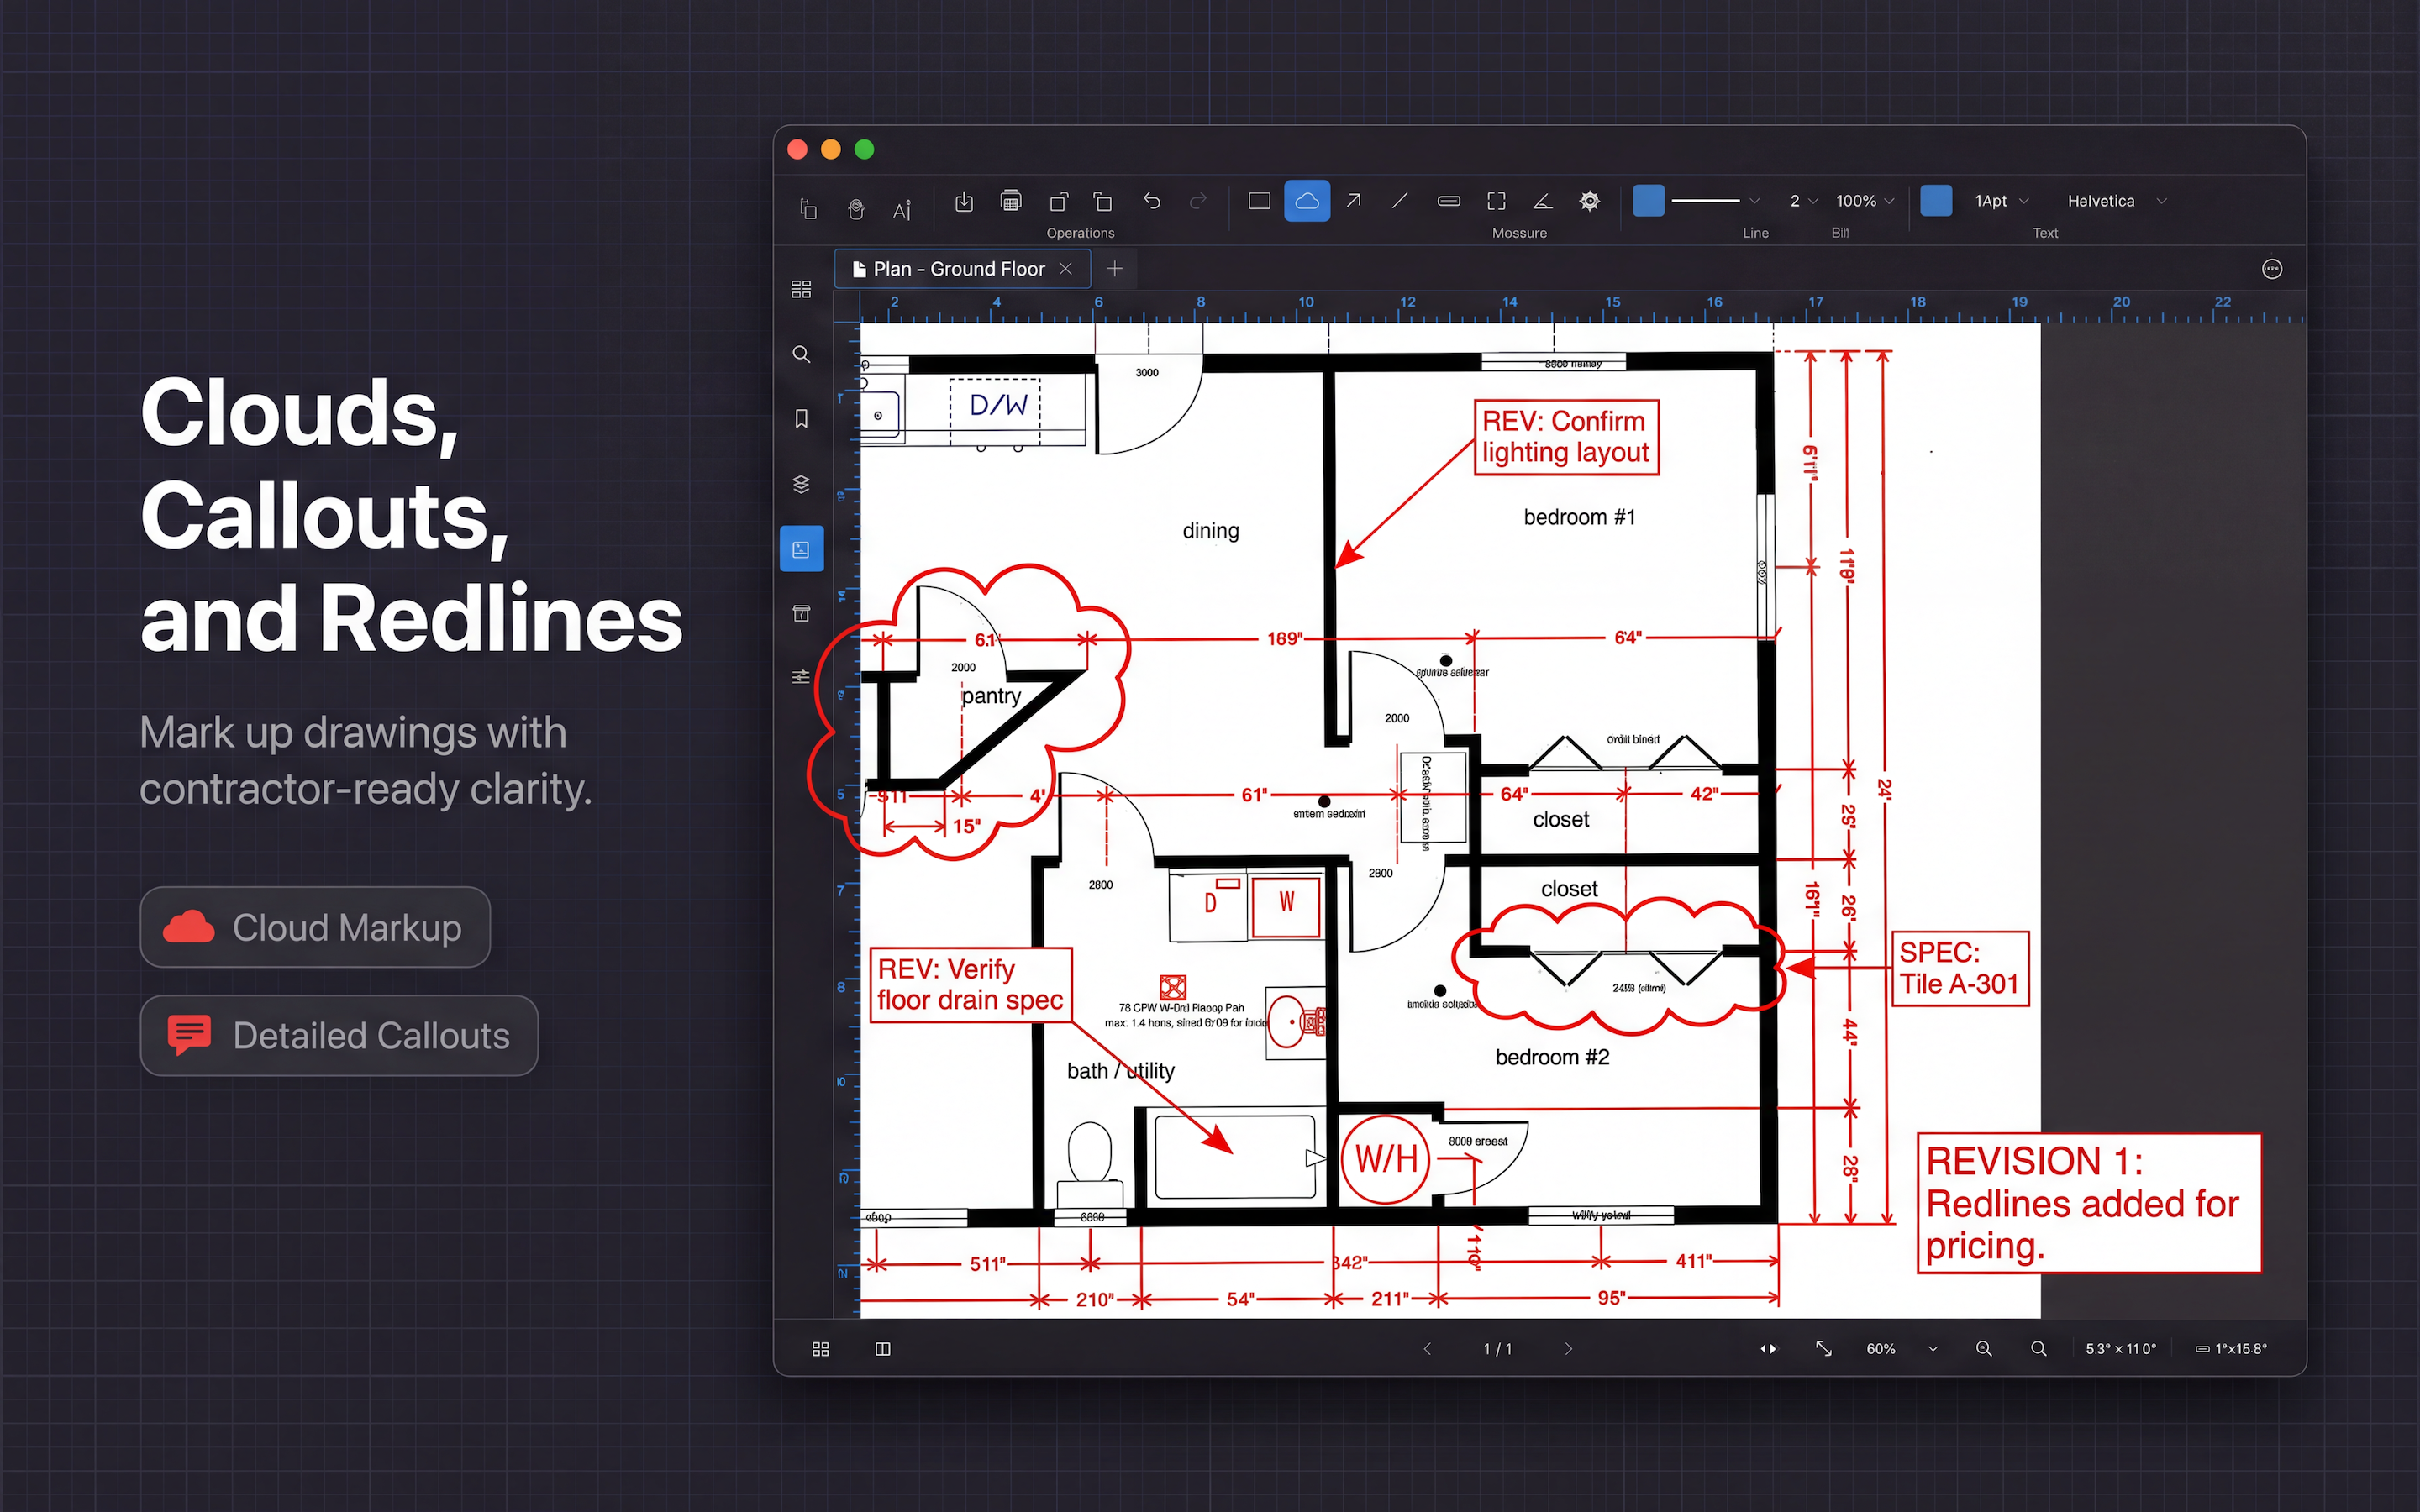
Task: Toggle the thumbnails grid view at bottom
Action: click(x=821, y=1349)
